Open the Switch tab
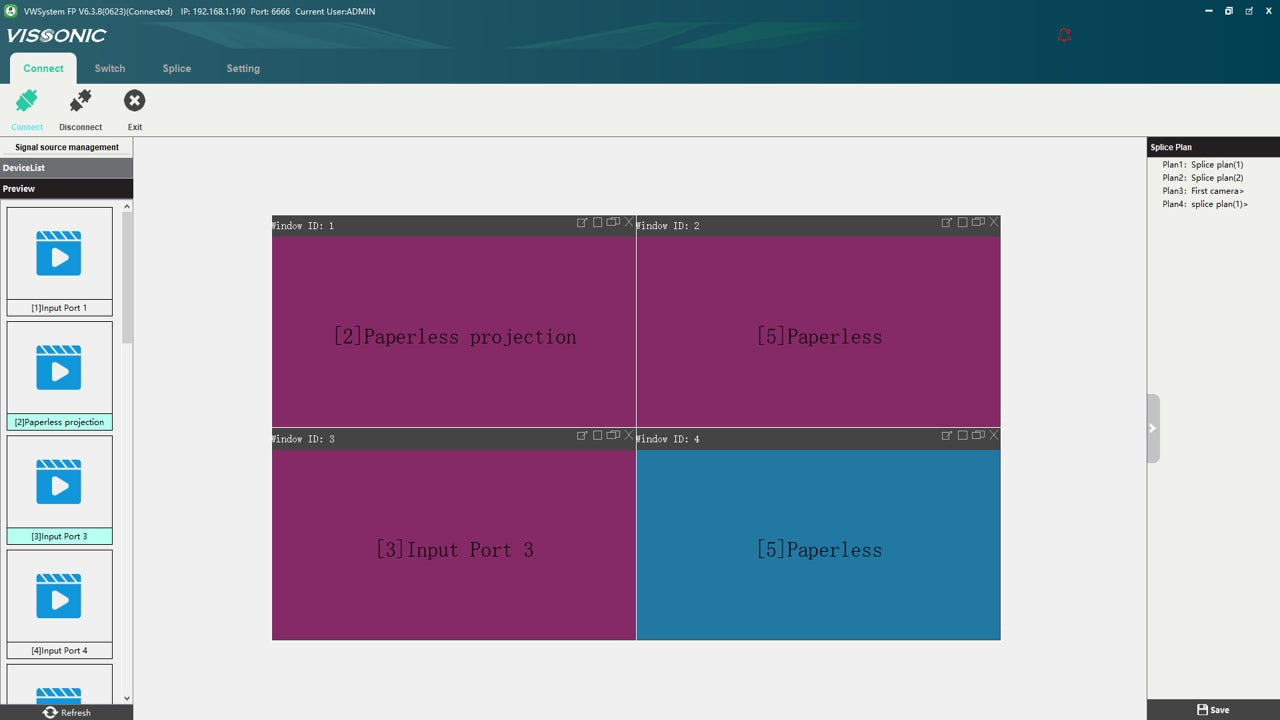The height and width of the screenshot is (720, 1280). 110,69
